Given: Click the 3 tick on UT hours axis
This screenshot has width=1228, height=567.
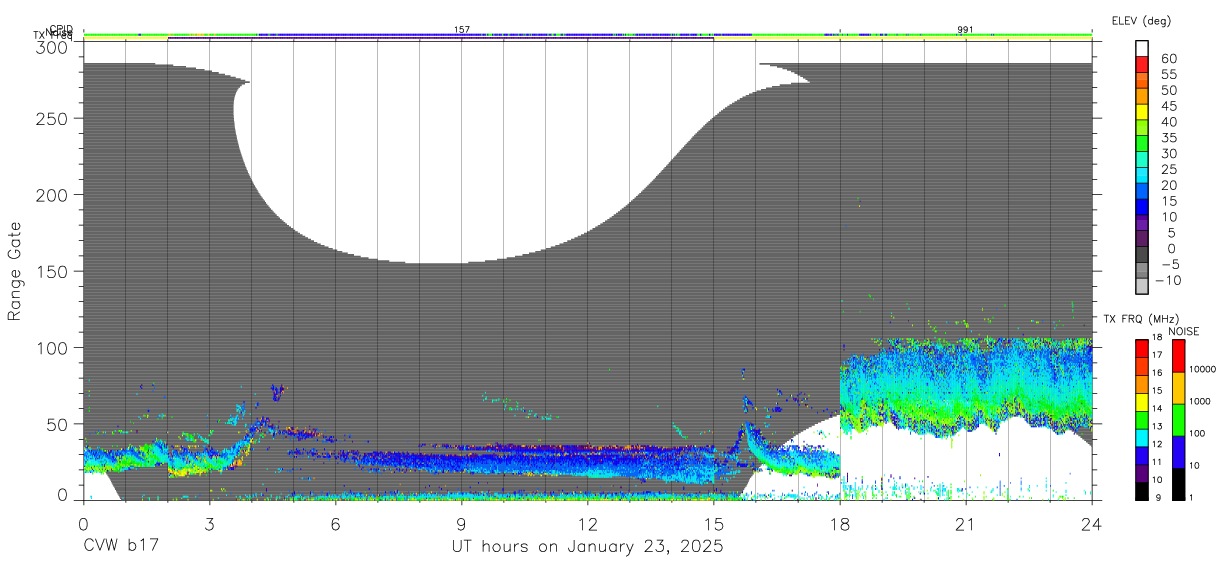Looking at the screenshot, I should click(210, 524).
